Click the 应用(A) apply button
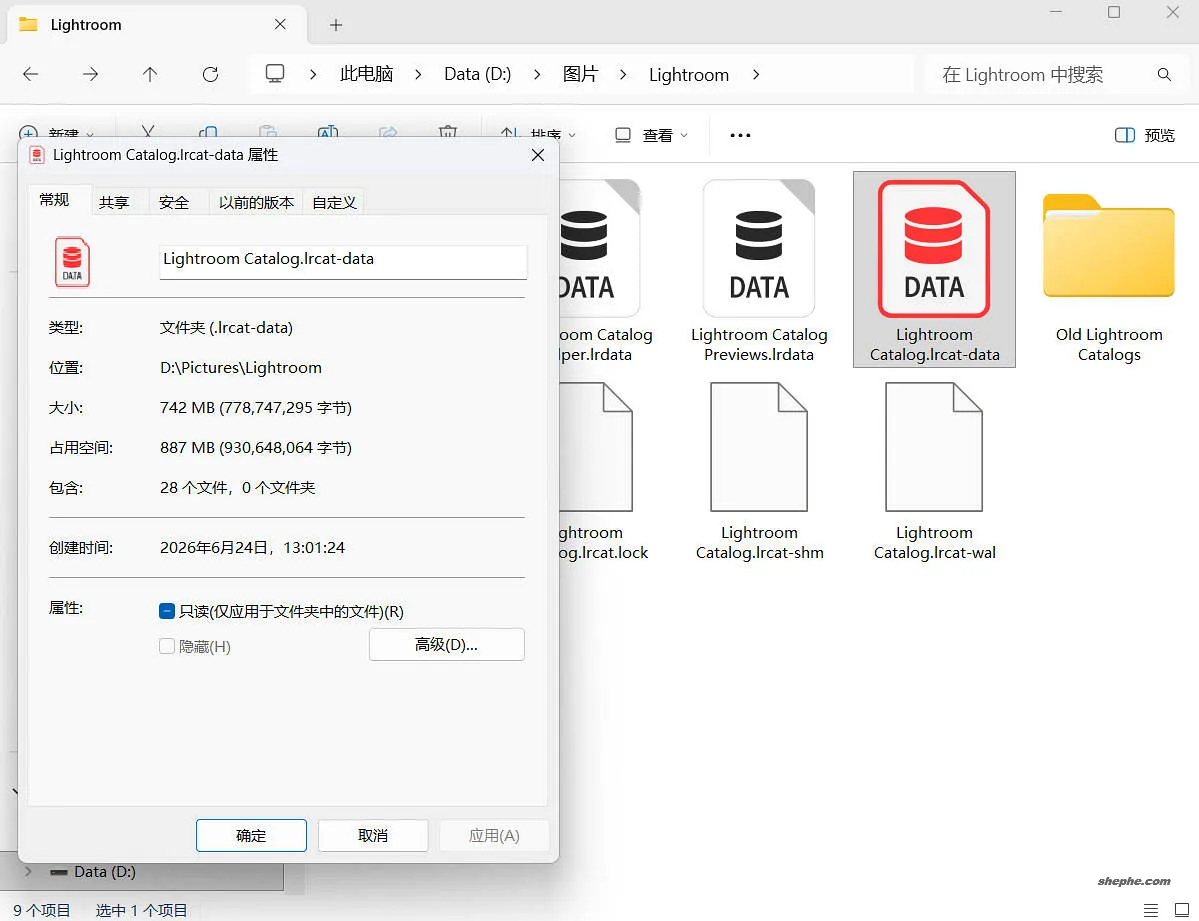The image size is (1199, 921). pos(494,835)
